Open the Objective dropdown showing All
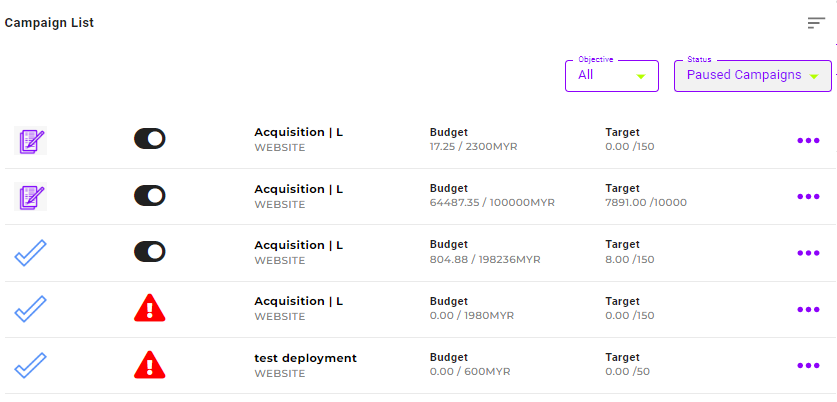 pos(612,76)
